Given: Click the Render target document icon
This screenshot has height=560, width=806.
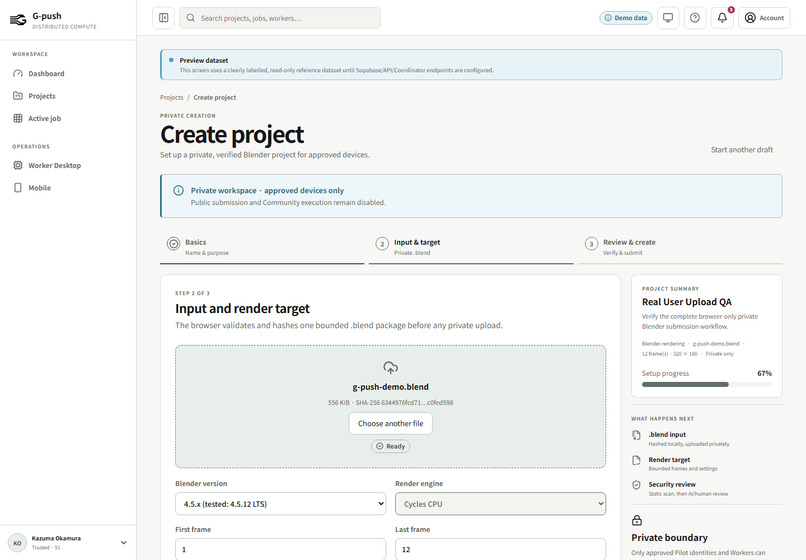Looking at the screenshot, I should pyautogui.click(x=636, y=460).
